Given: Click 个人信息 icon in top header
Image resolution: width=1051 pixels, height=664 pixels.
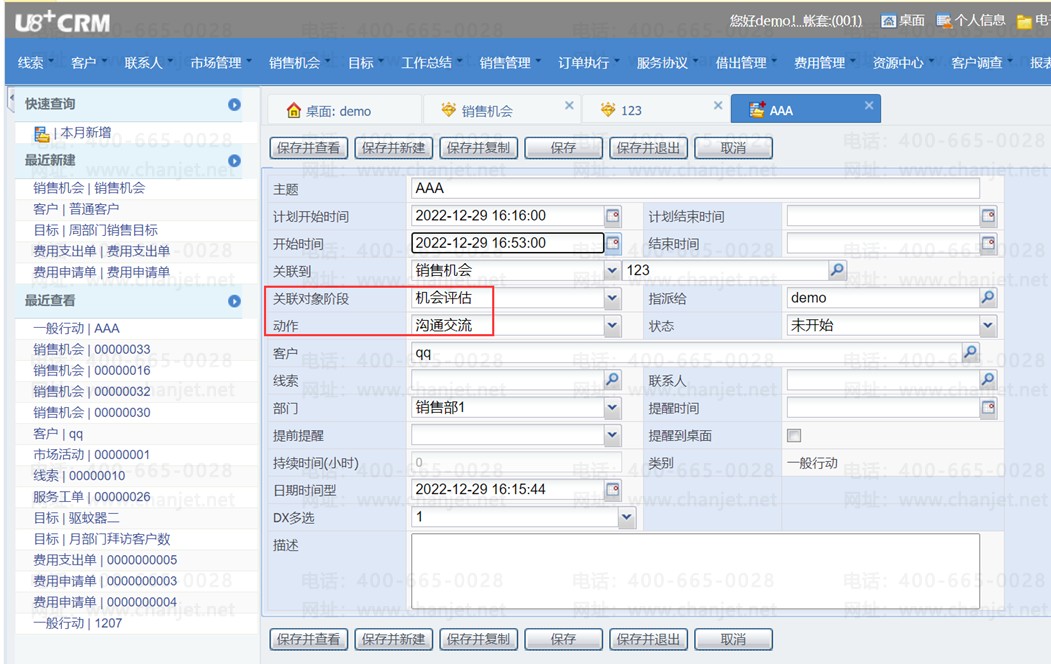Looking at the screenshot, I should pyautogui.click(x=944, y=21).
